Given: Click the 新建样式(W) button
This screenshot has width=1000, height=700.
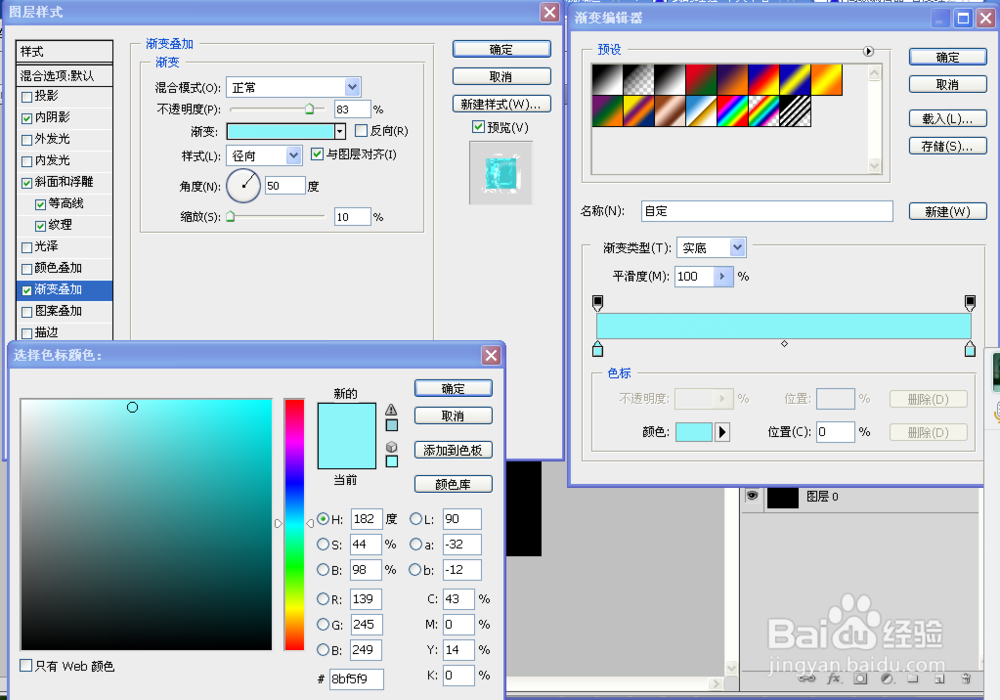Looking at the screenshot, I should tap(499, 103).
